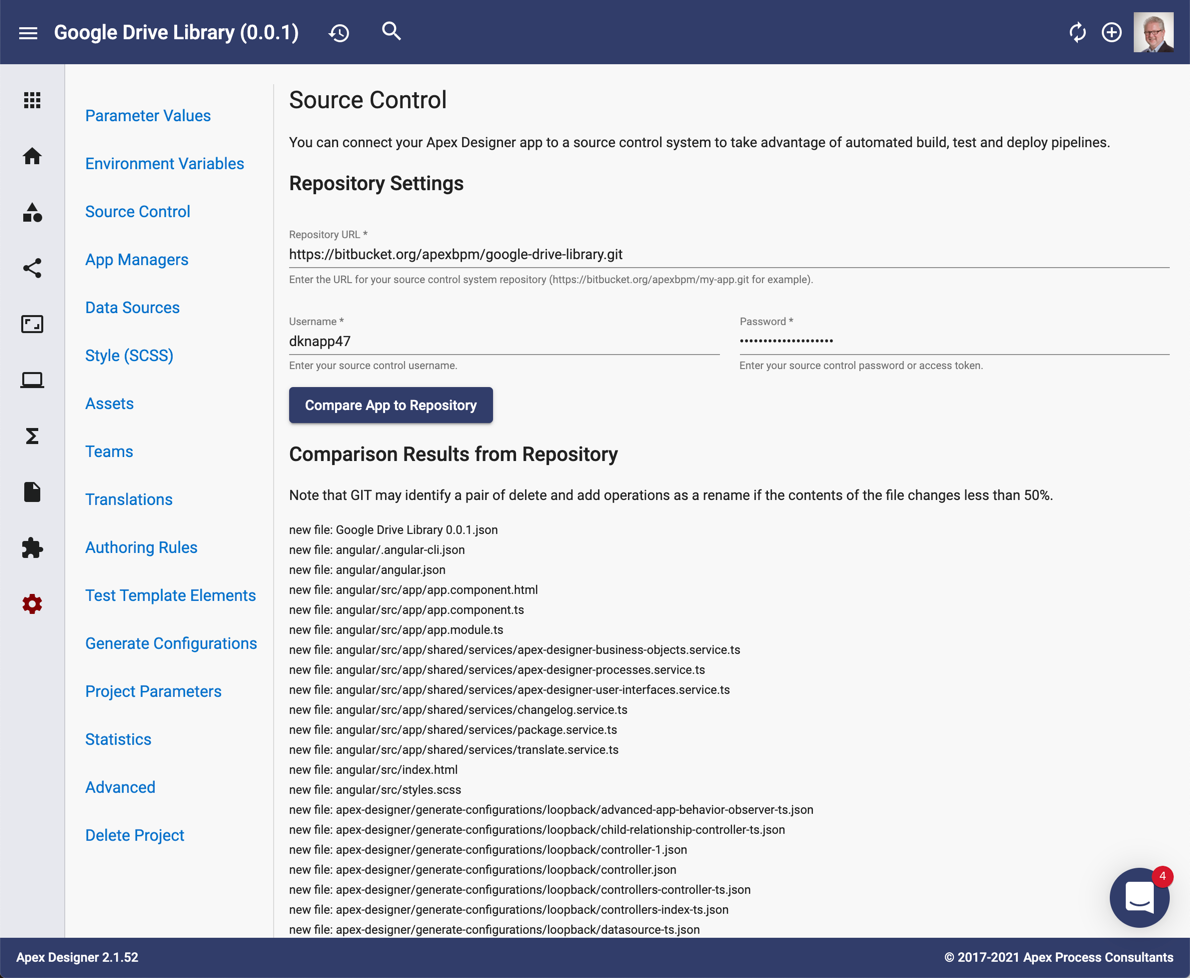Open Test Template Elements page
The height and width of the screenshot is (978, 1190).
click(x=171, y=596)
